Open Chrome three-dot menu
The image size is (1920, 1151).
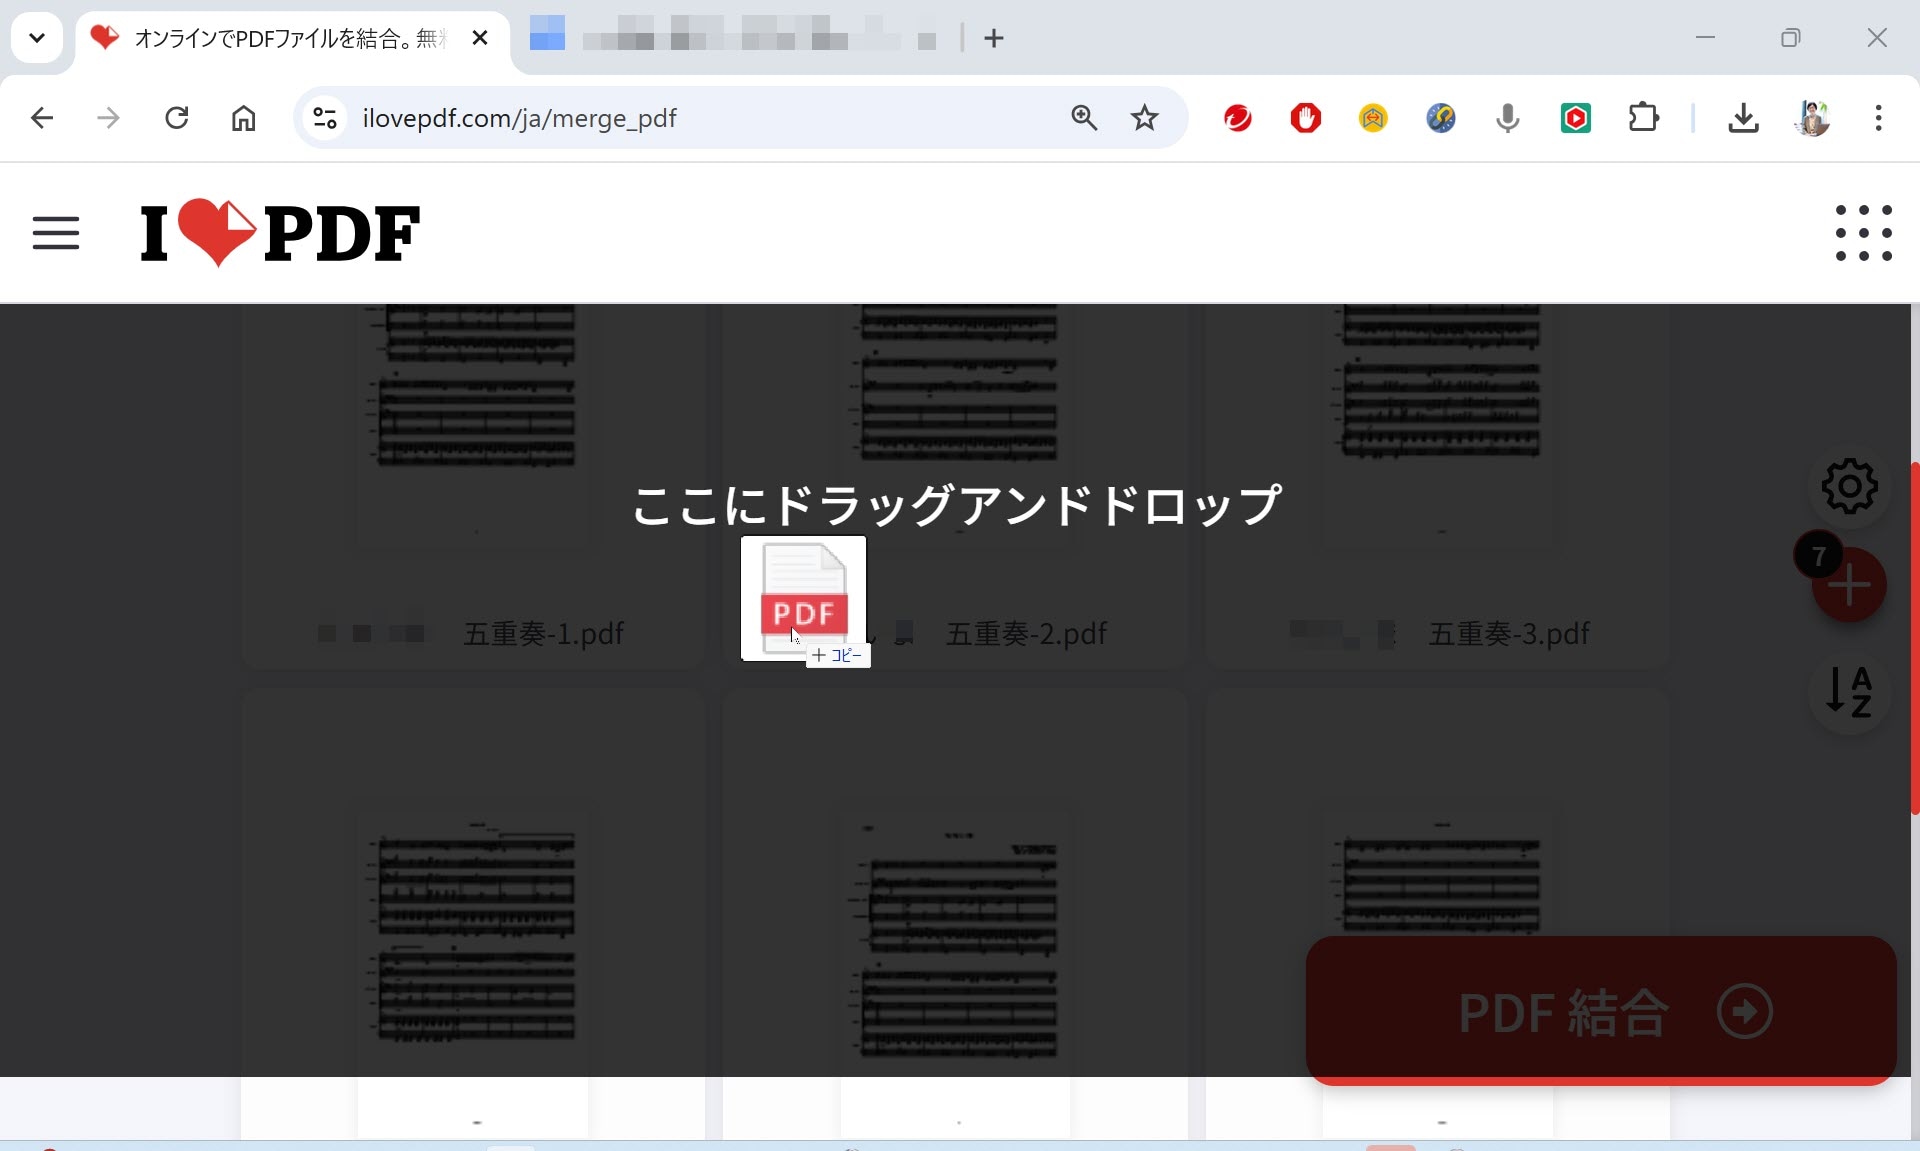point(1878,118)
